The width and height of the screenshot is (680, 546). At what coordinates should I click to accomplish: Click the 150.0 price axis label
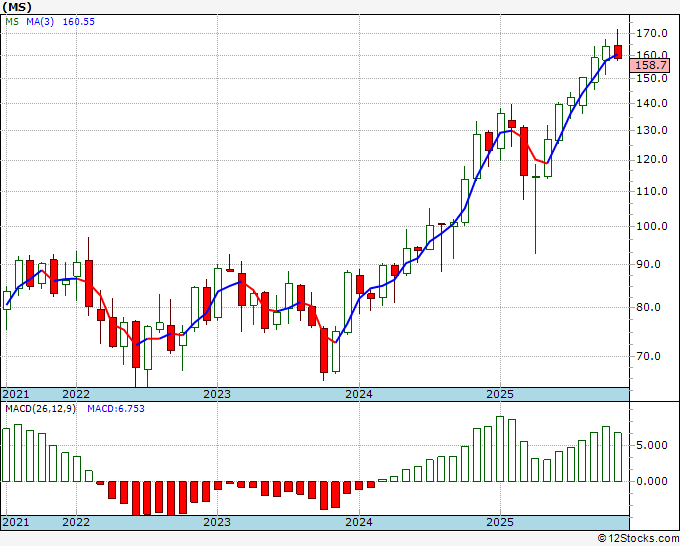point(651,78)
